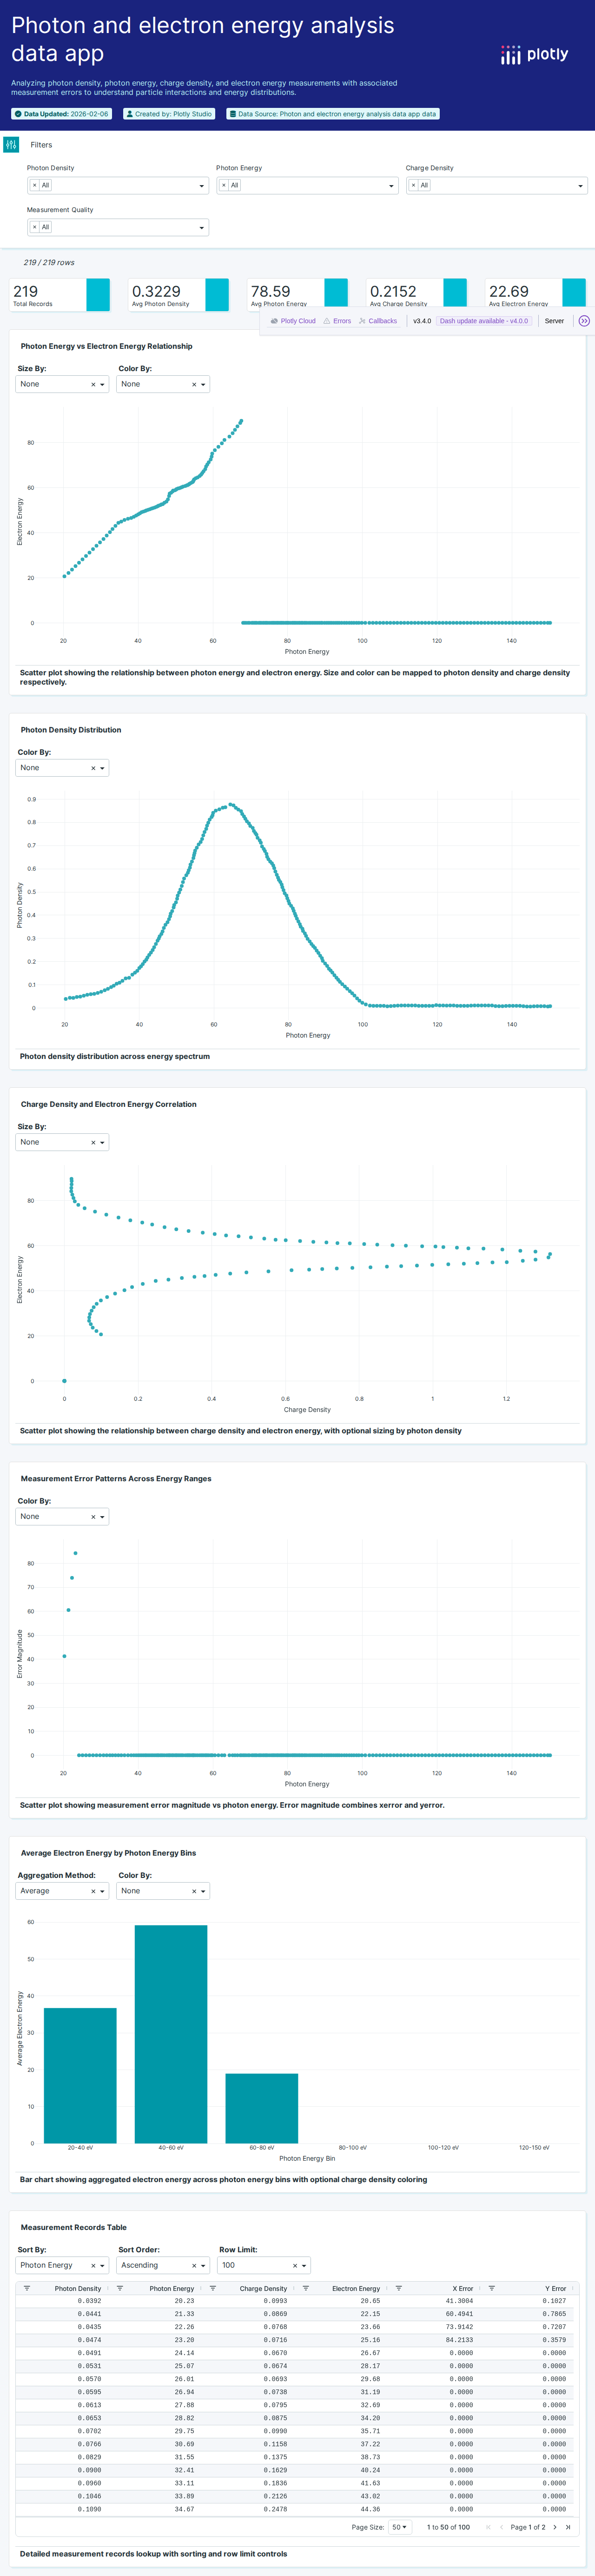
Task: Sort table by X Error column header
Action: [x=462, y=2288]
